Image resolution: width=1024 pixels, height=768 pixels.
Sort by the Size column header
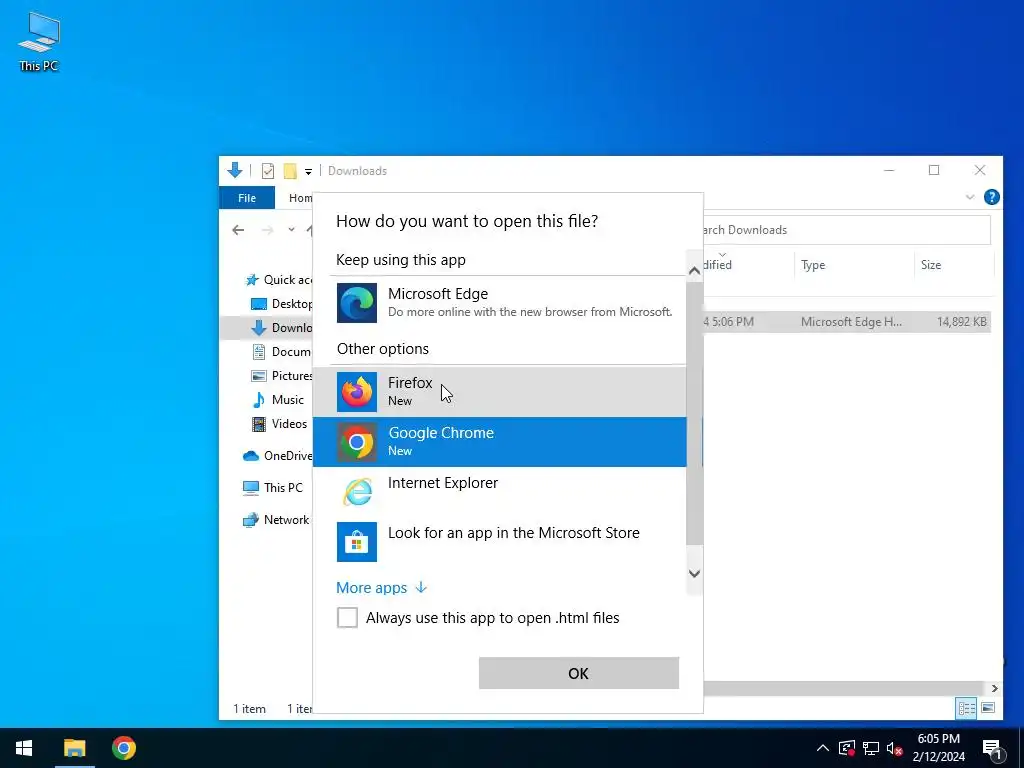pos(953,265)
